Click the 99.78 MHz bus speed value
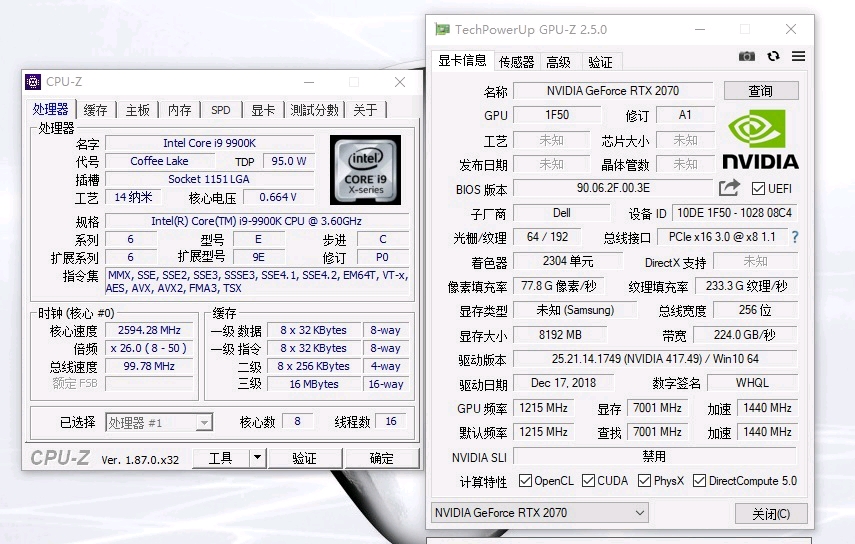 click(x=149, y=366)
